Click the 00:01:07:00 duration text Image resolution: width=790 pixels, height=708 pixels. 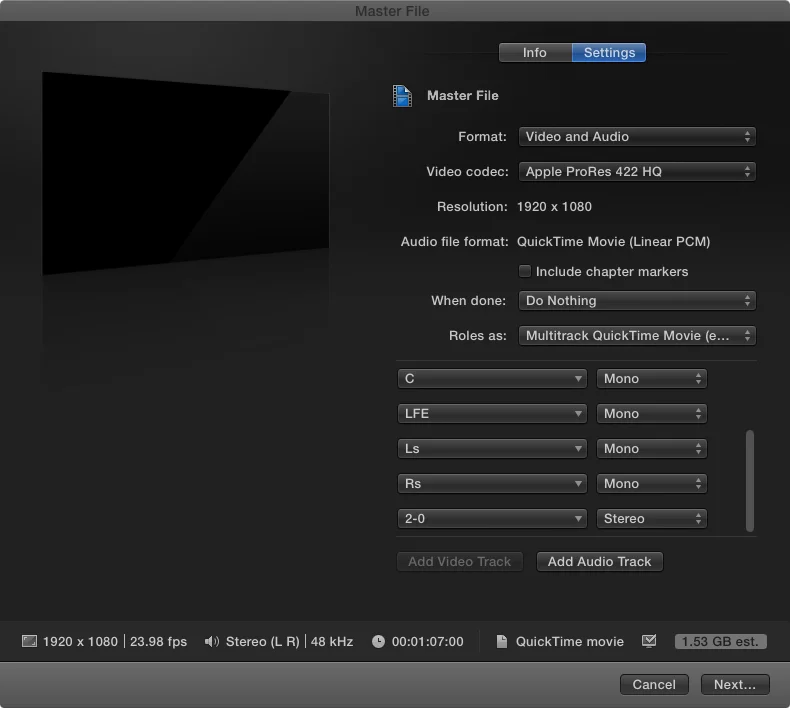(x=427, y=641)
